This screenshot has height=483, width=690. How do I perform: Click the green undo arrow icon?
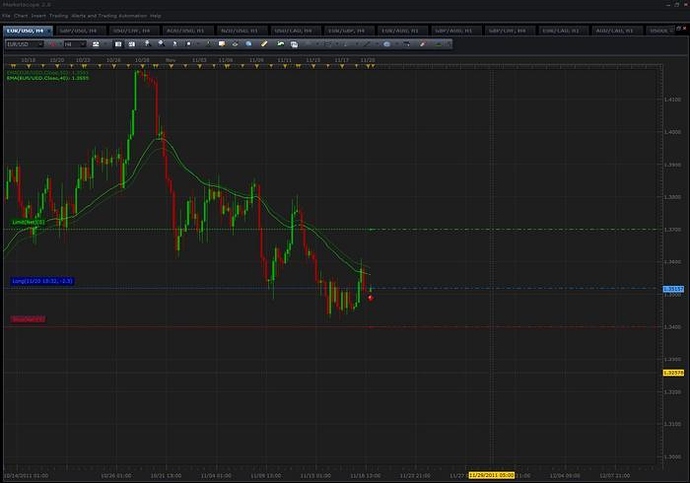pyautogui.click(x=280, y=44)
